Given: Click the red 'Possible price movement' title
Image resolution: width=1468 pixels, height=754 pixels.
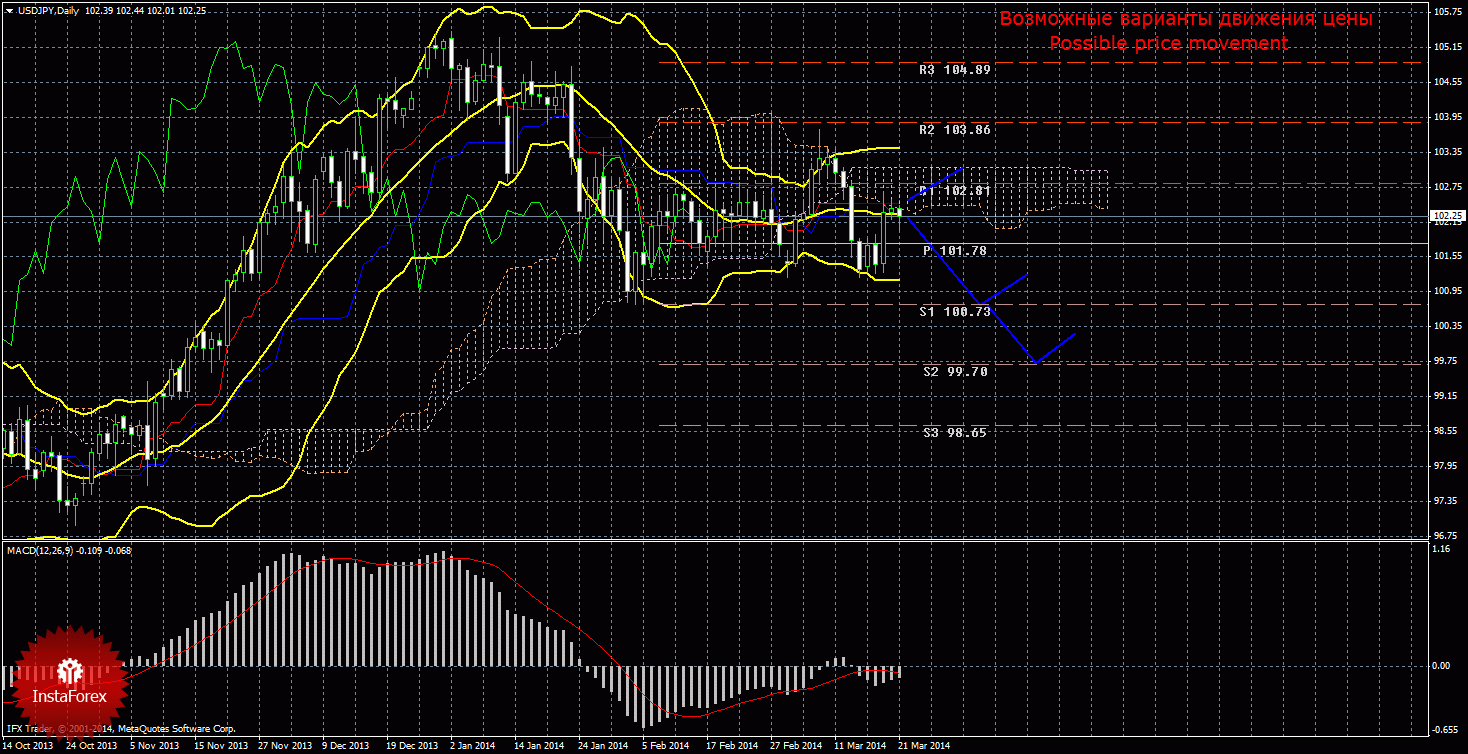Looking at the screenshot, I should pos(1167,43).
